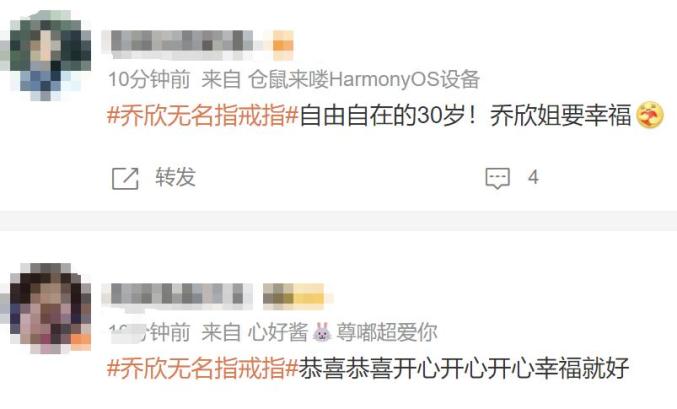Open the second commenter's profile avatar
Screen dimensions: 677x409
coord(50,308)
